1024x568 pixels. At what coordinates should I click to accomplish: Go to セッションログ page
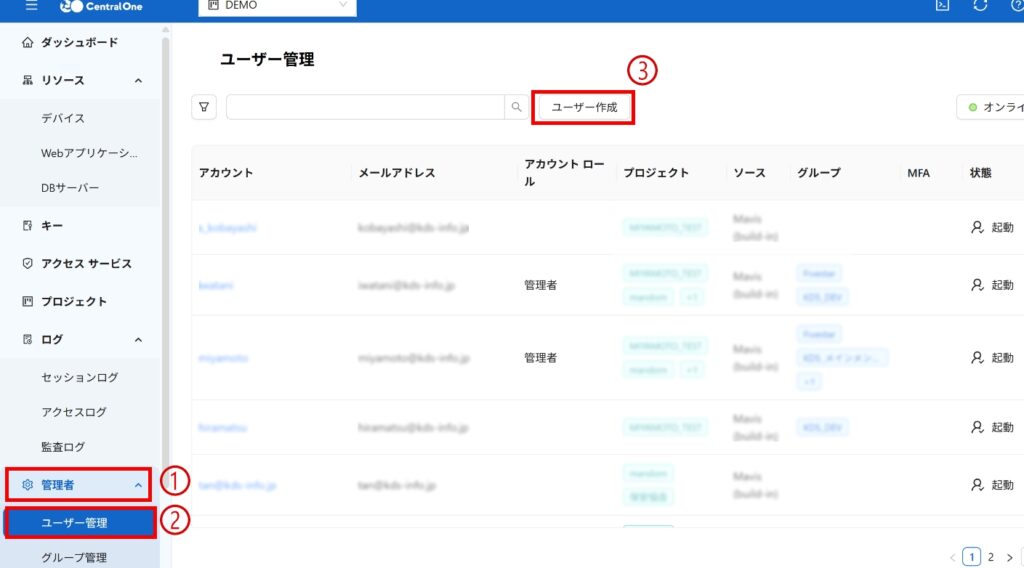pos(80,378)
